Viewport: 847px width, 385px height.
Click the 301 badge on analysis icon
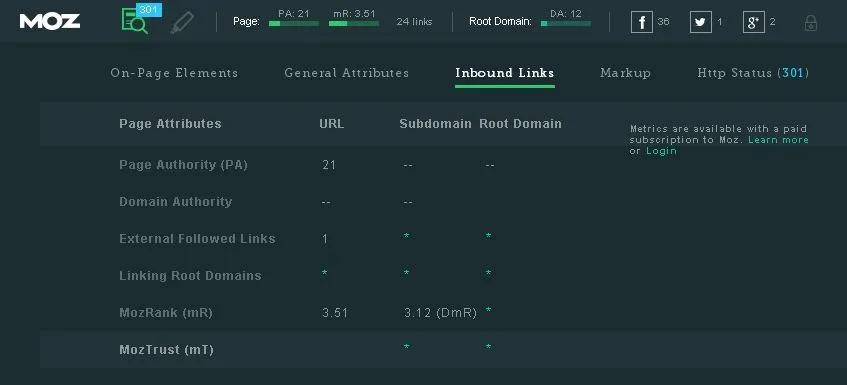pos(148,10)
